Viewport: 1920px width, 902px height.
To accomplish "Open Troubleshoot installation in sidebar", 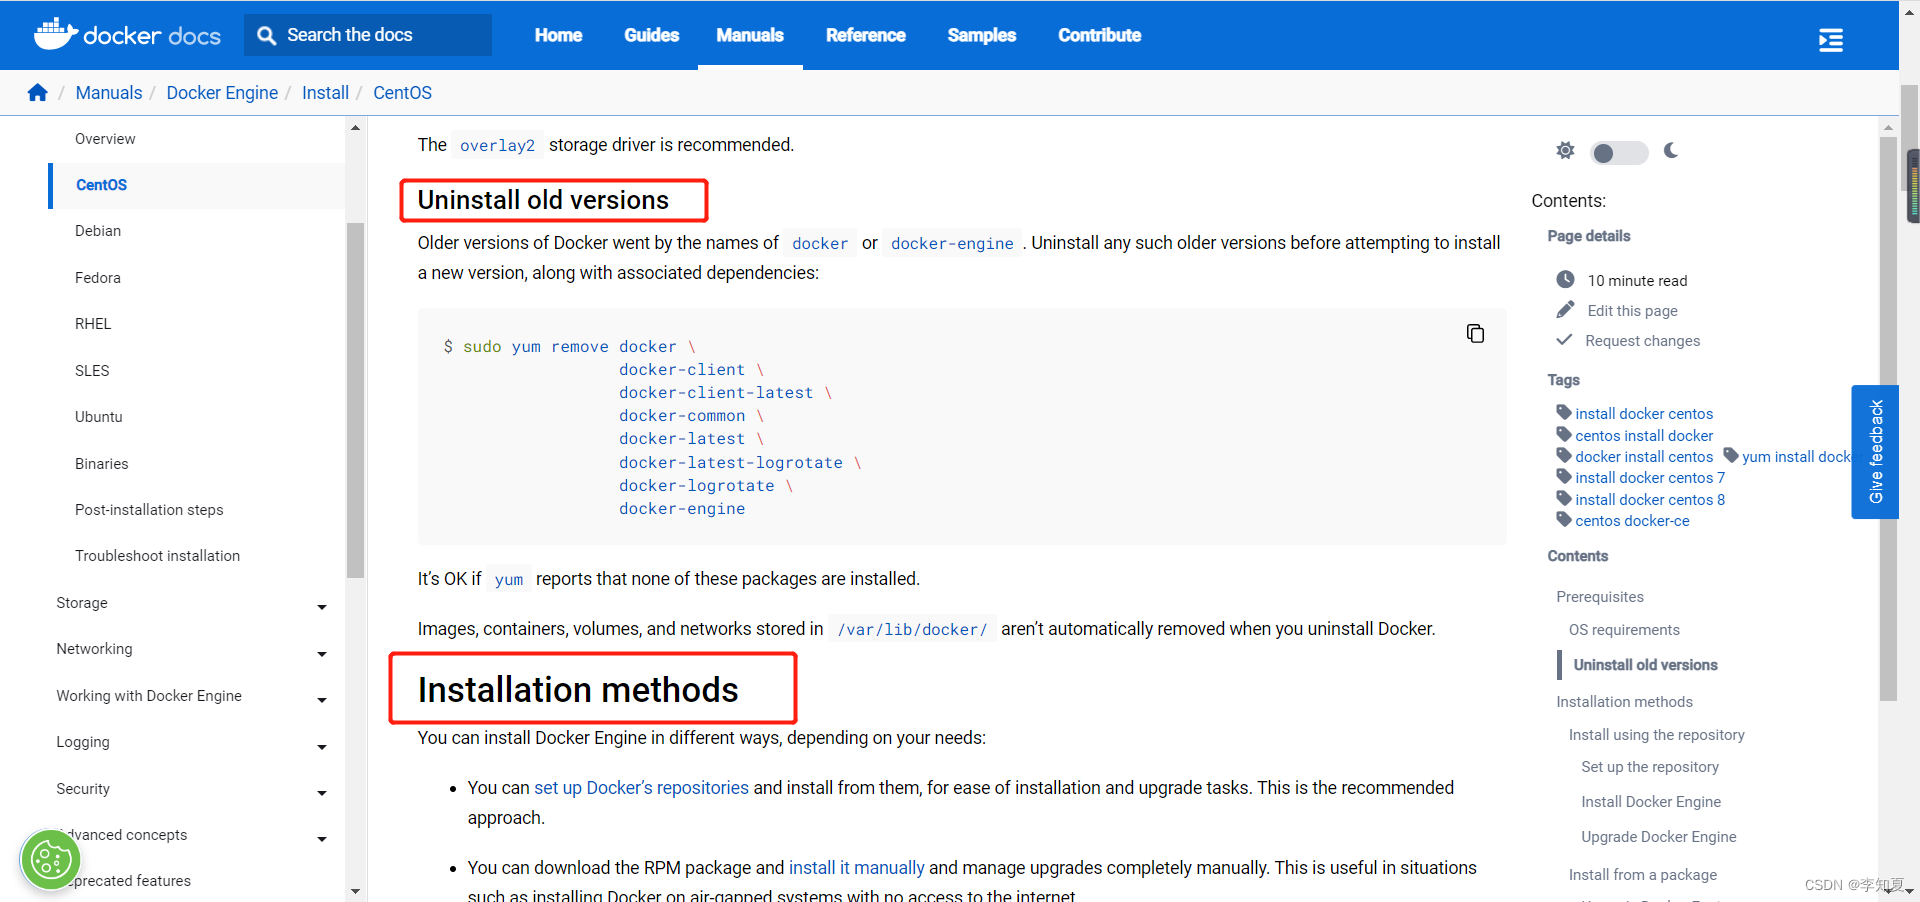I will [x=157, y=556].
